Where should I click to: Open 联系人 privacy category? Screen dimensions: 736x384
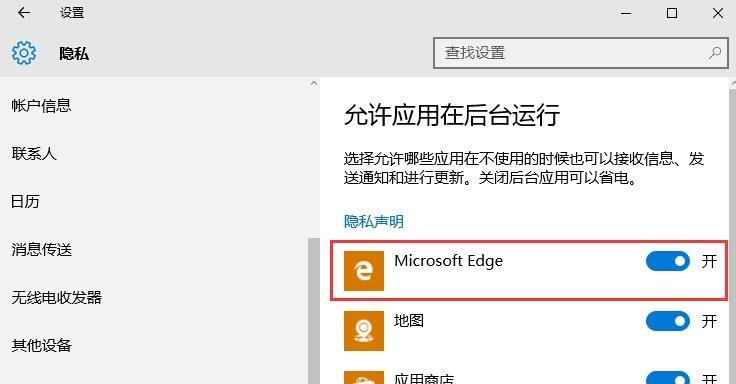tap(34, 154)
